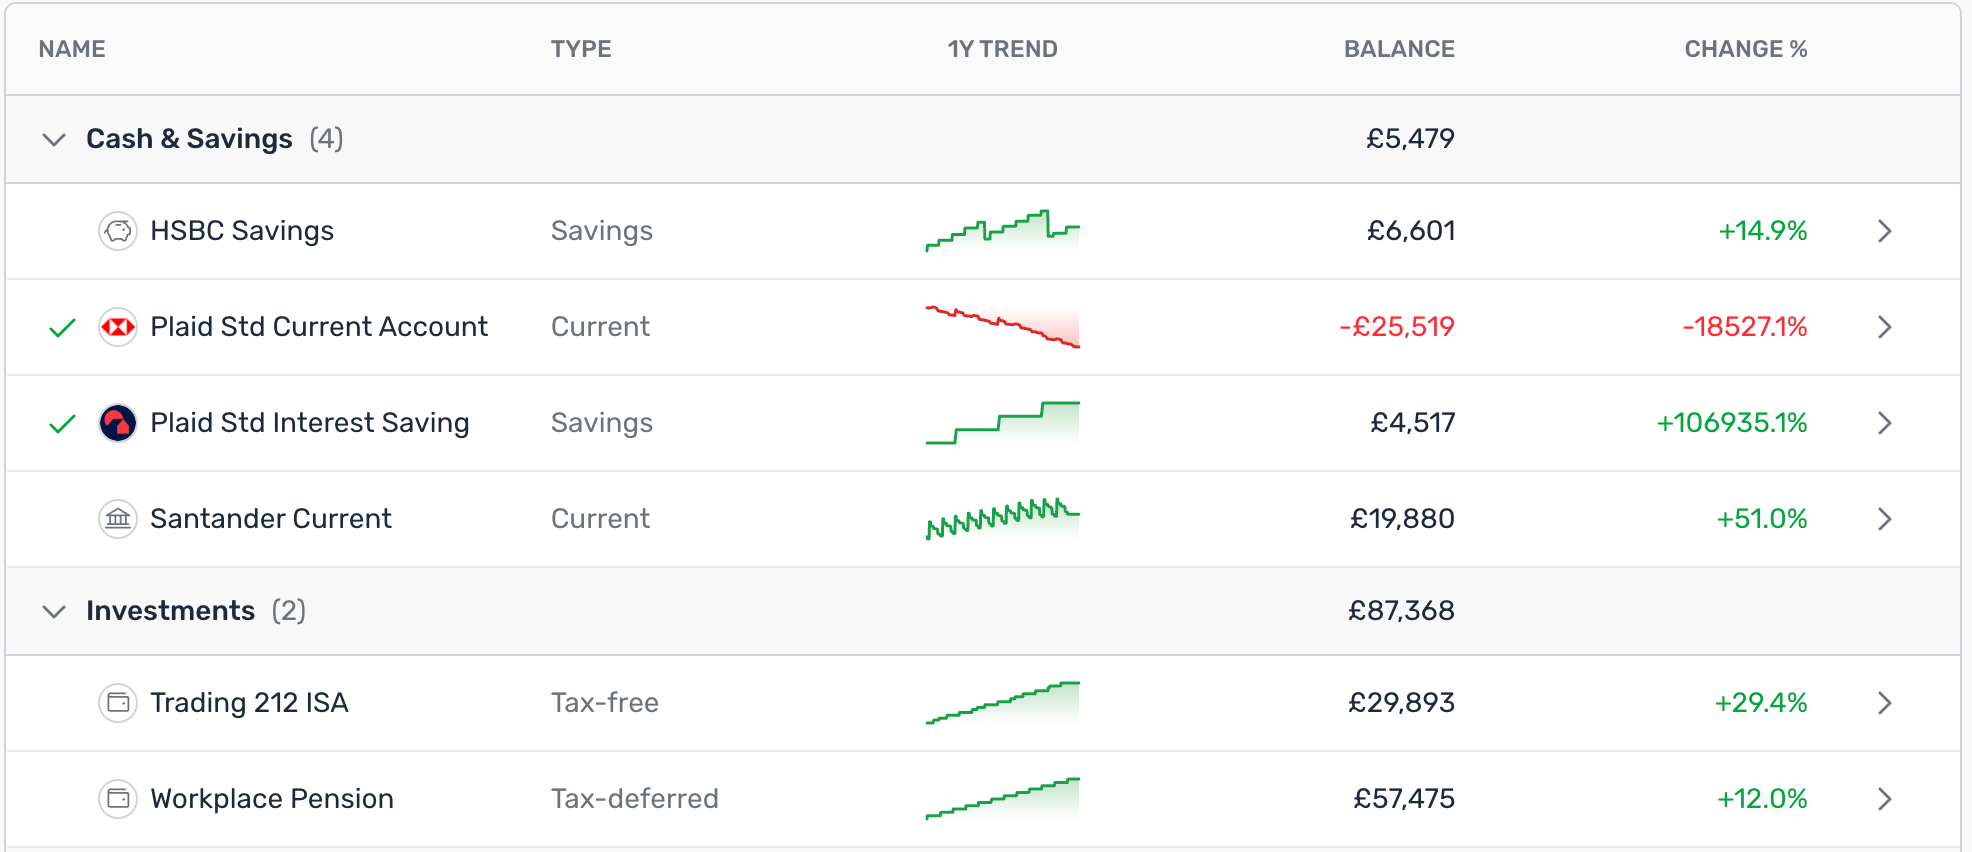Click the Trading 212 ISA card icon

coord(118,702)
